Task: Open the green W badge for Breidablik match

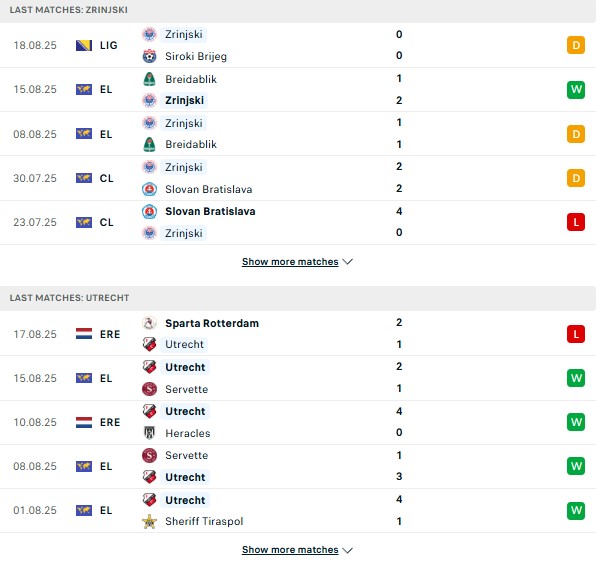Action: click(576, 89)
